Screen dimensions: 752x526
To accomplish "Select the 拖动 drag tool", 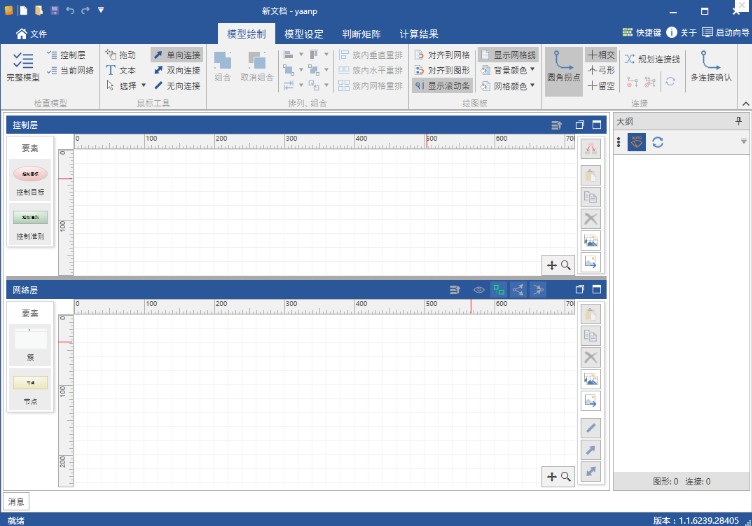I will point(121,55).
